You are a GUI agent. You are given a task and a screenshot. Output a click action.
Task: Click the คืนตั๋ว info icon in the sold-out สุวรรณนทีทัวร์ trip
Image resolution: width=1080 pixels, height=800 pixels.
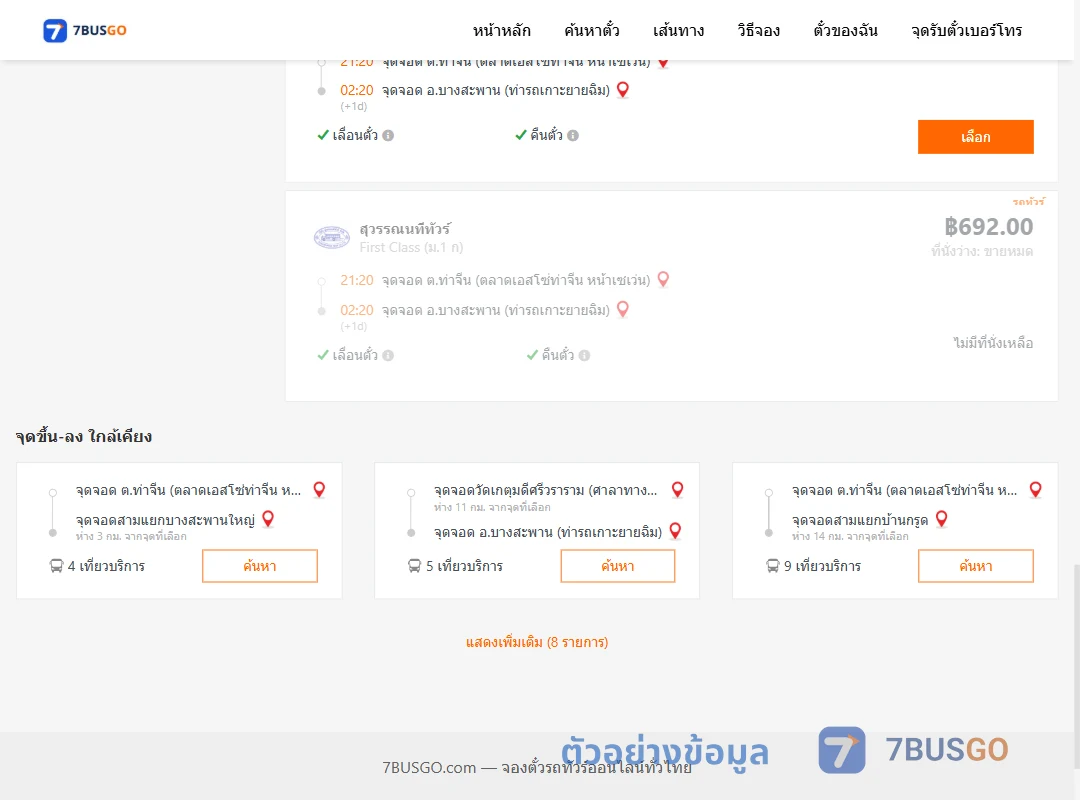point(584,356)
